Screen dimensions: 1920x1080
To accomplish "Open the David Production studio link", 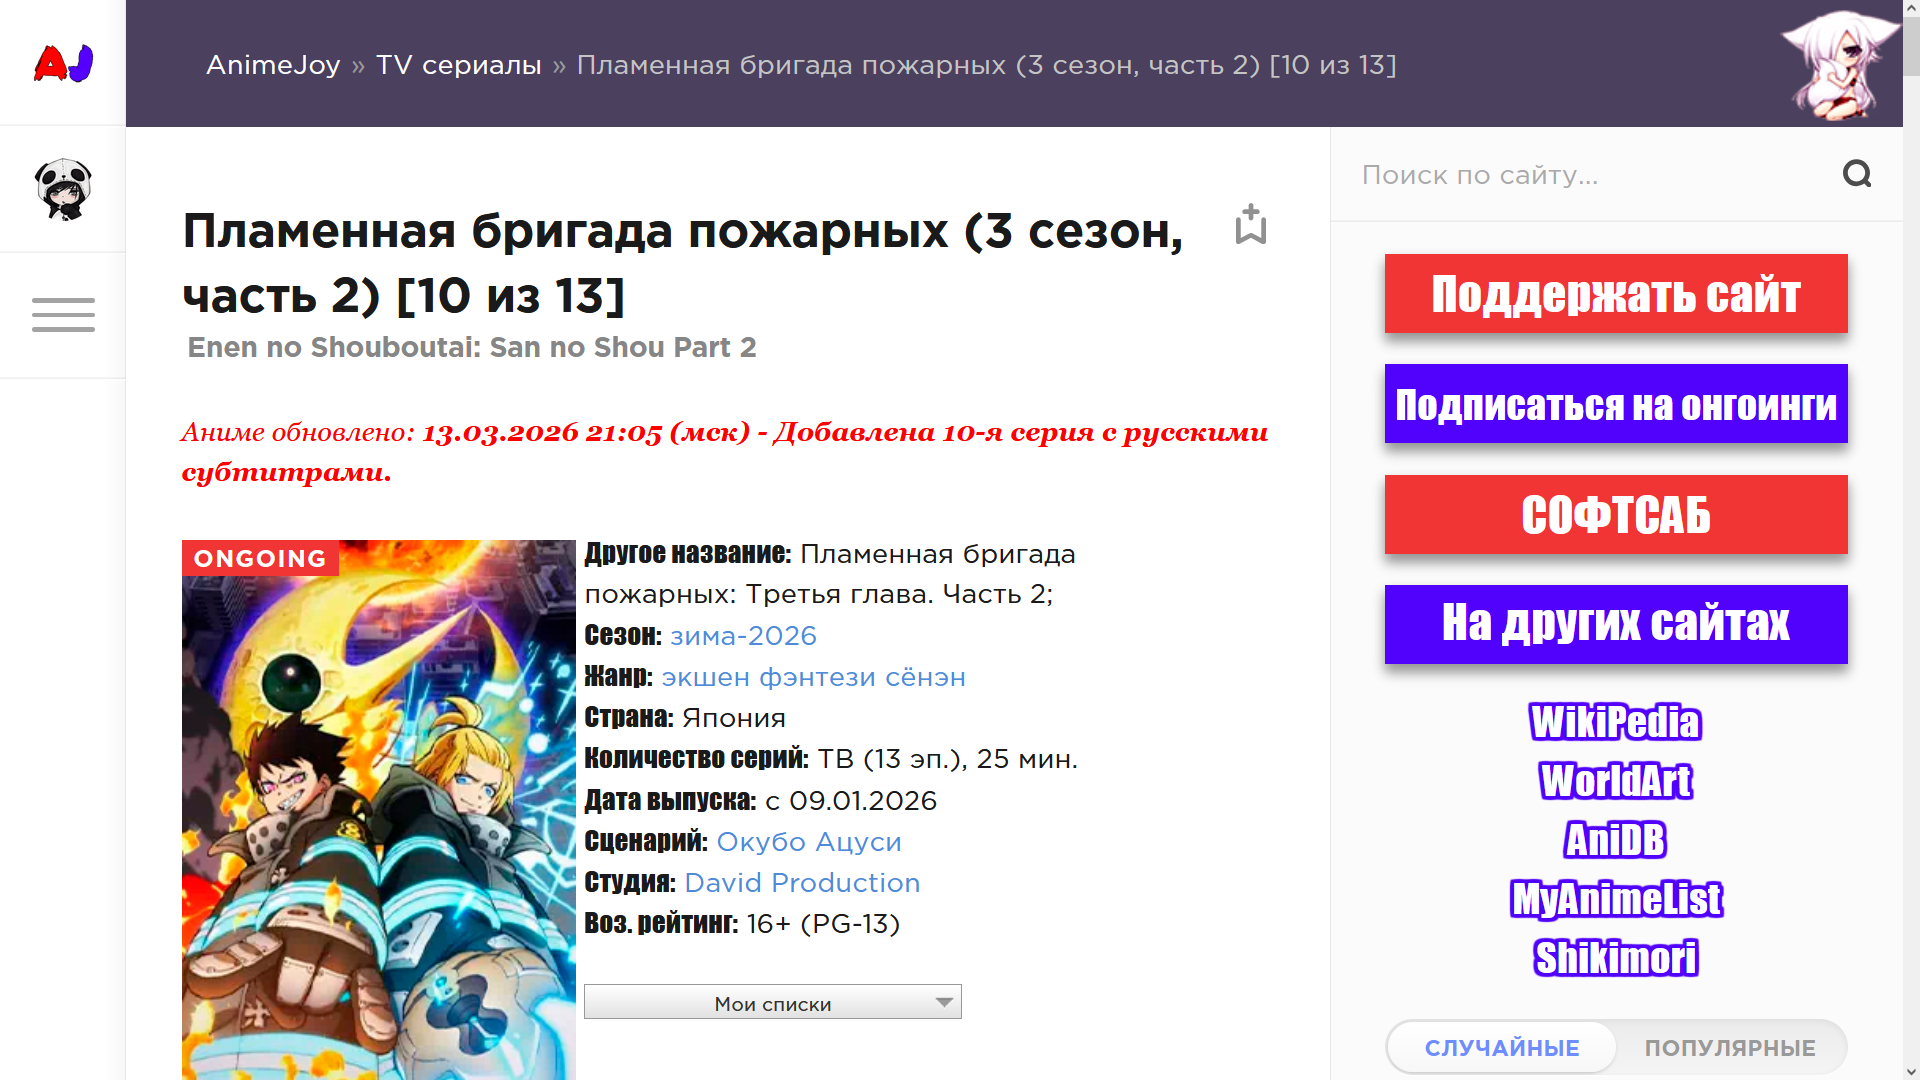I will (802, 883).
